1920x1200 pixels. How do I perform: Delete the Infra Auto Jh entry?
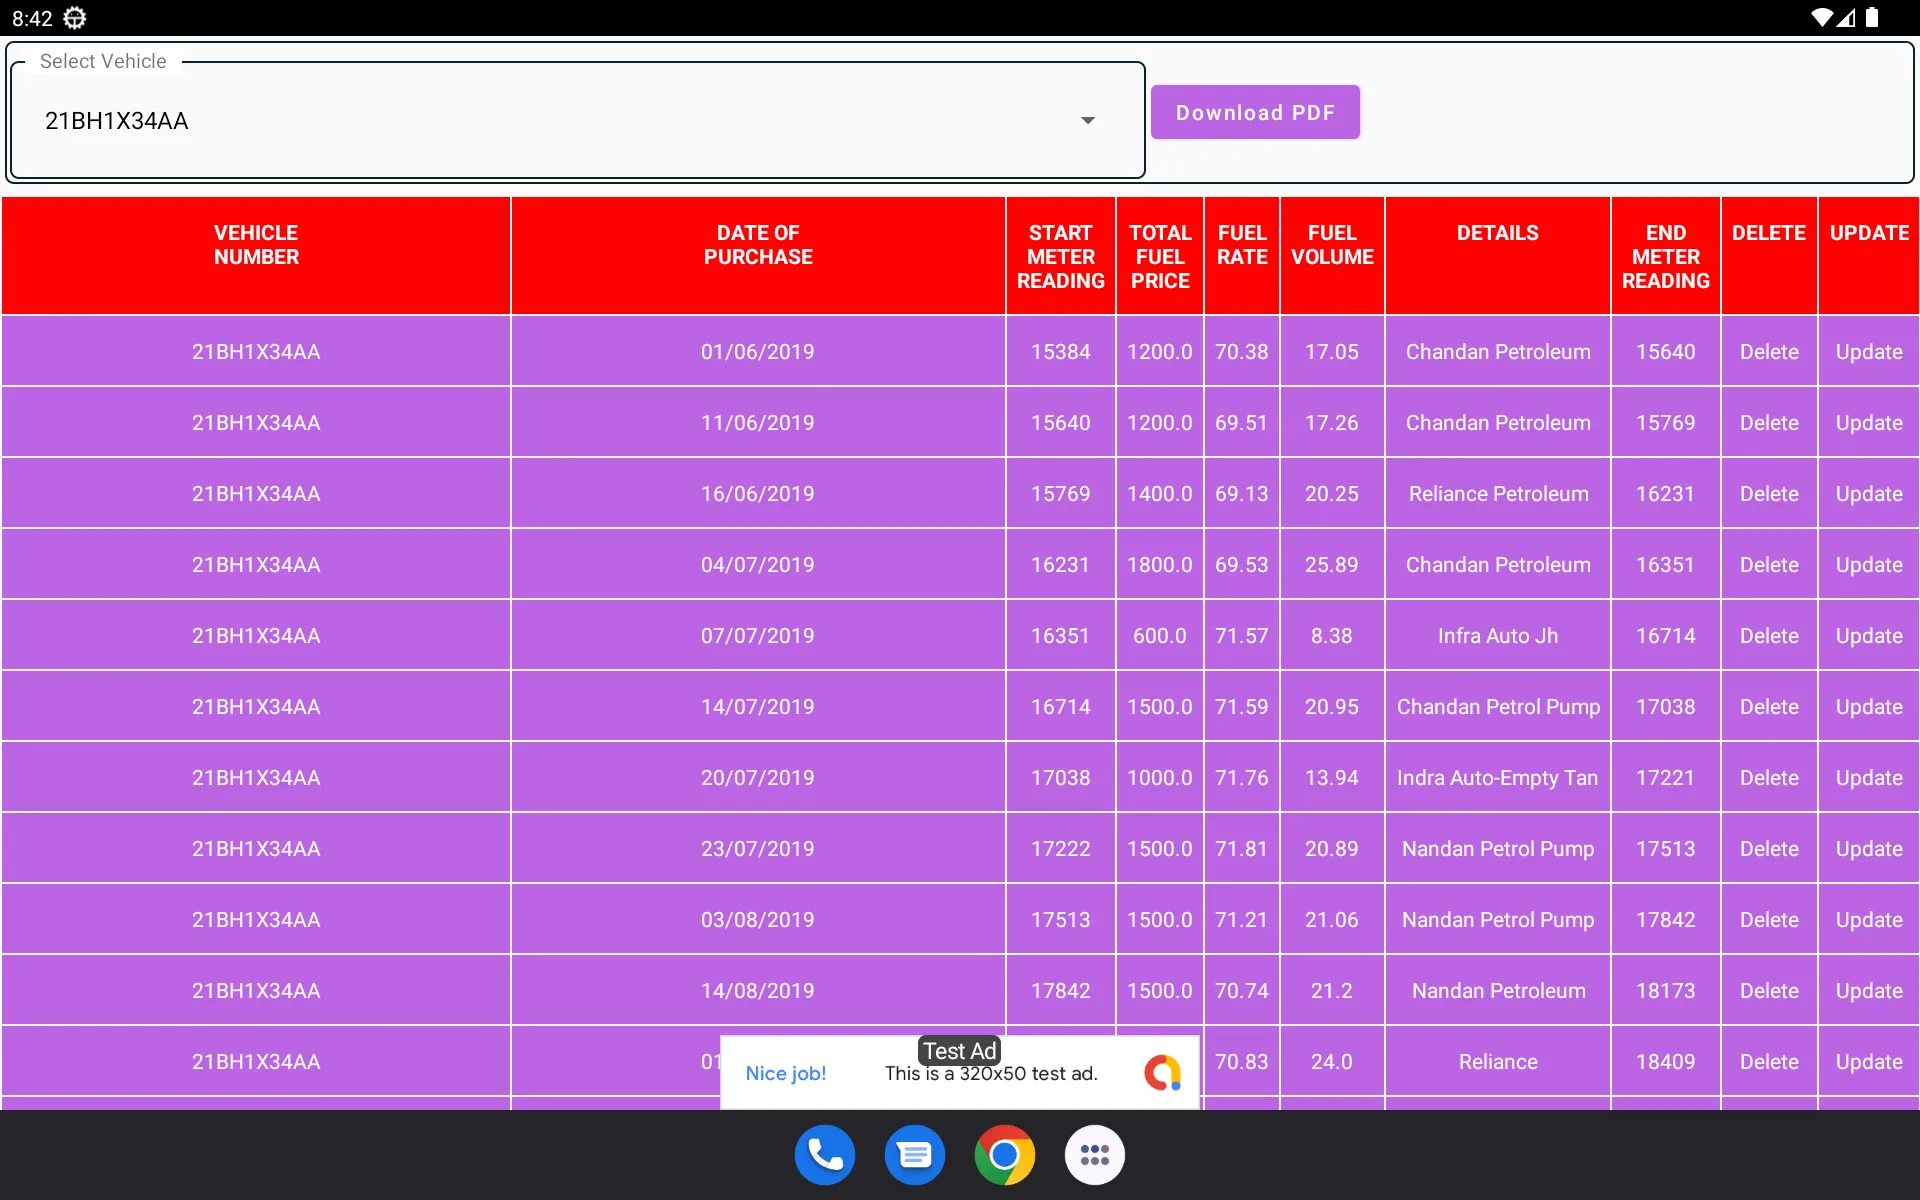coord(1768,636)
